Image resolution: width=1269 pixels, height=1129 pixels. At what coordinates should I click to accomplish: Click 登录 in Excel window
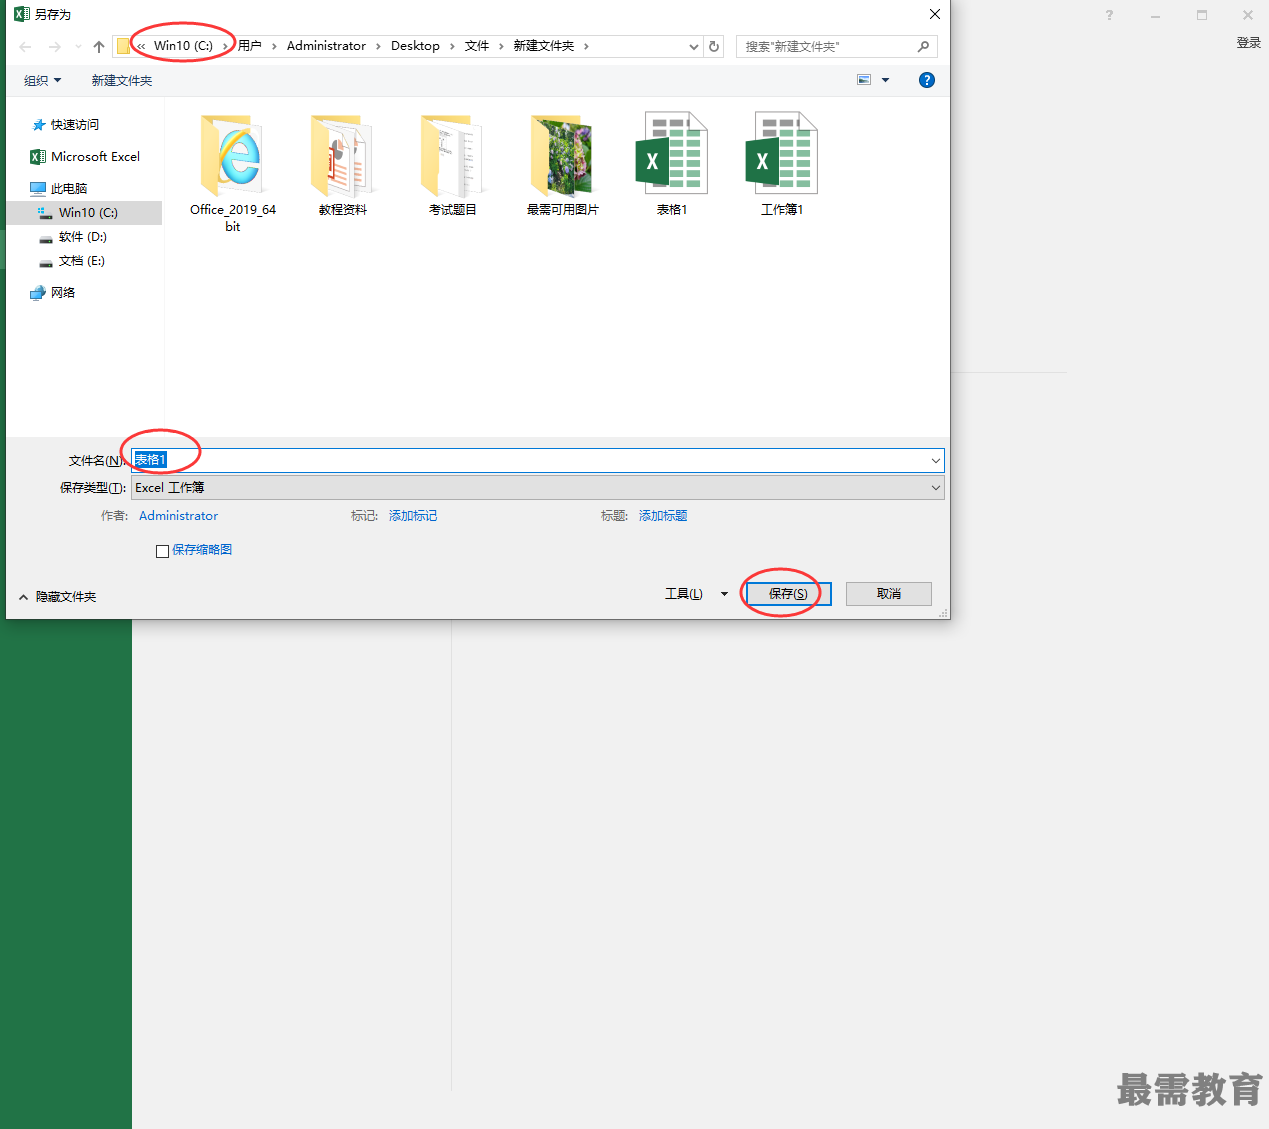click(x=1248, y=43)
